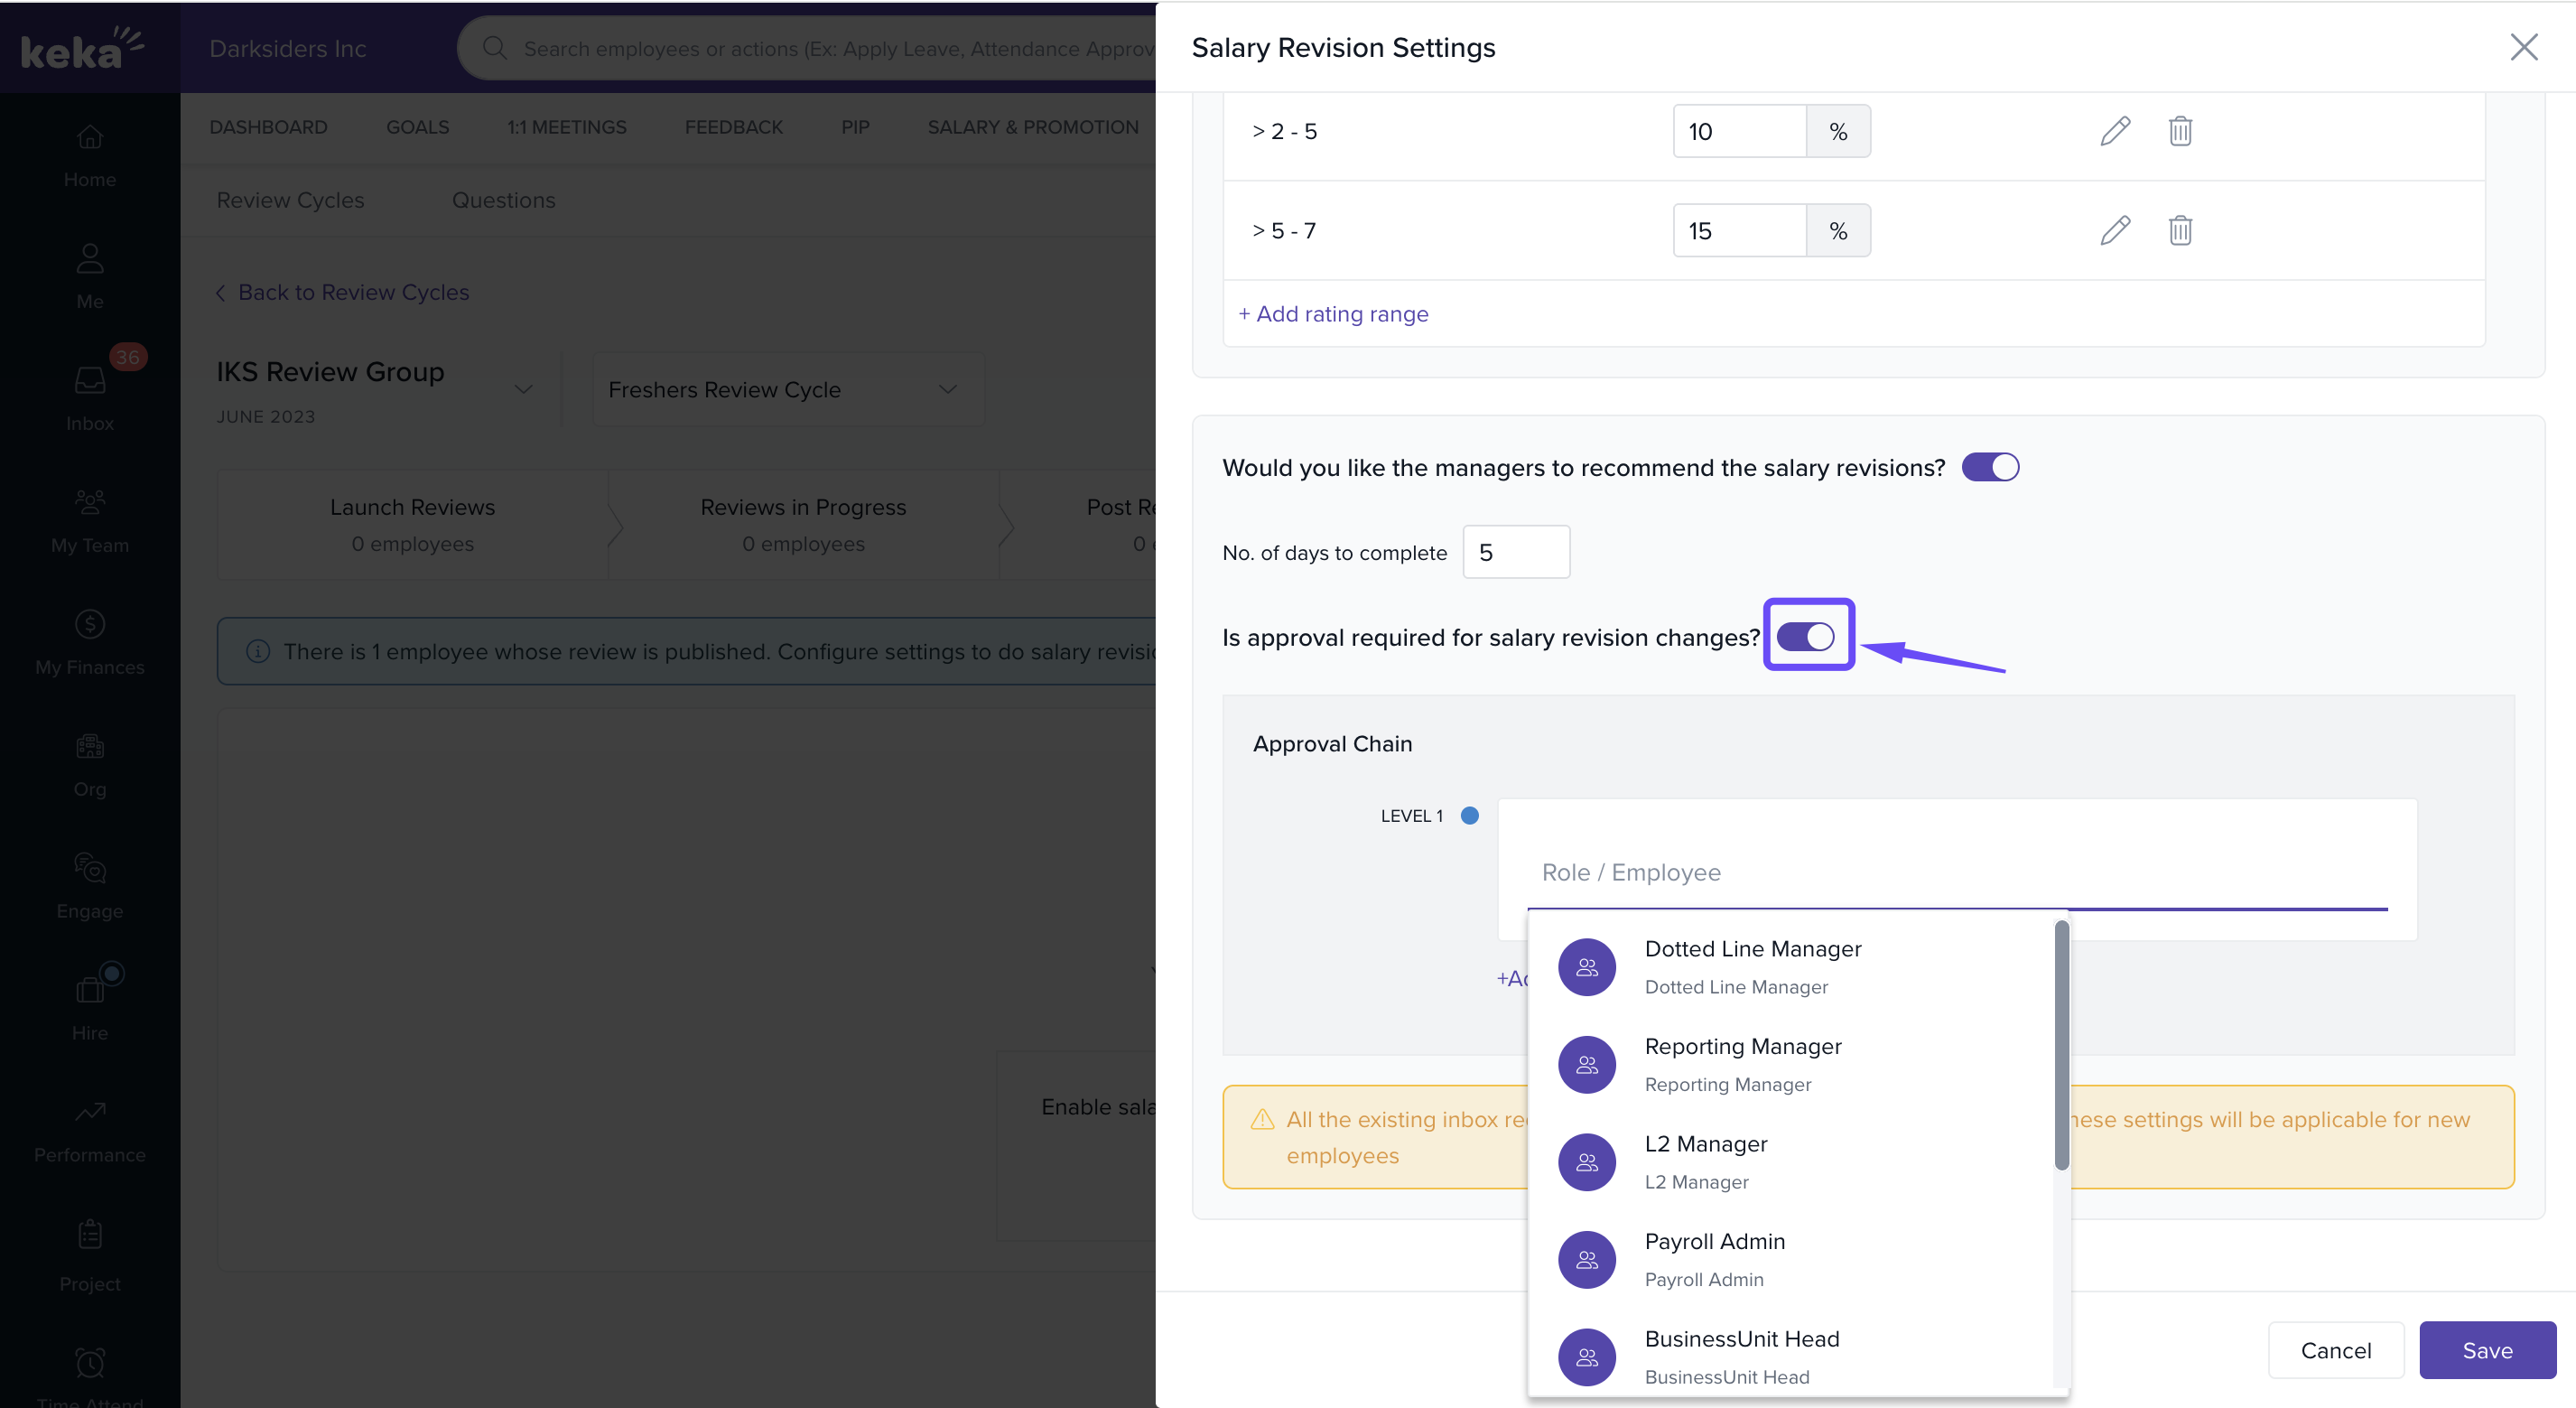This screenshot has height=1408, width=2576.
Task: Open the SALARY & PROMOTION tab
Action: click(1032, 127)
